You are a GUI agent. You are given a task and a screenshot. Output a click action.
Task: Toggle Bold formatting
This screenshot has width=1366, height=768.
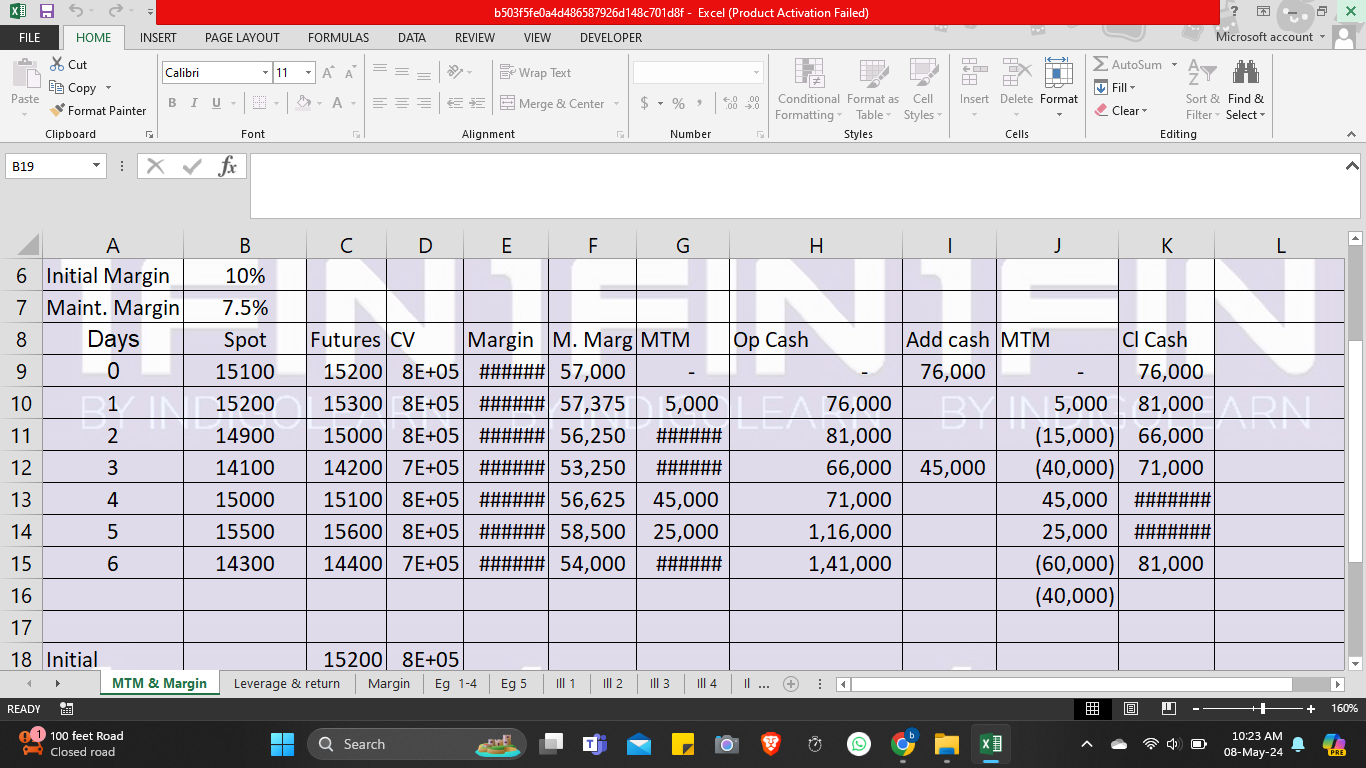coord(172,103)
